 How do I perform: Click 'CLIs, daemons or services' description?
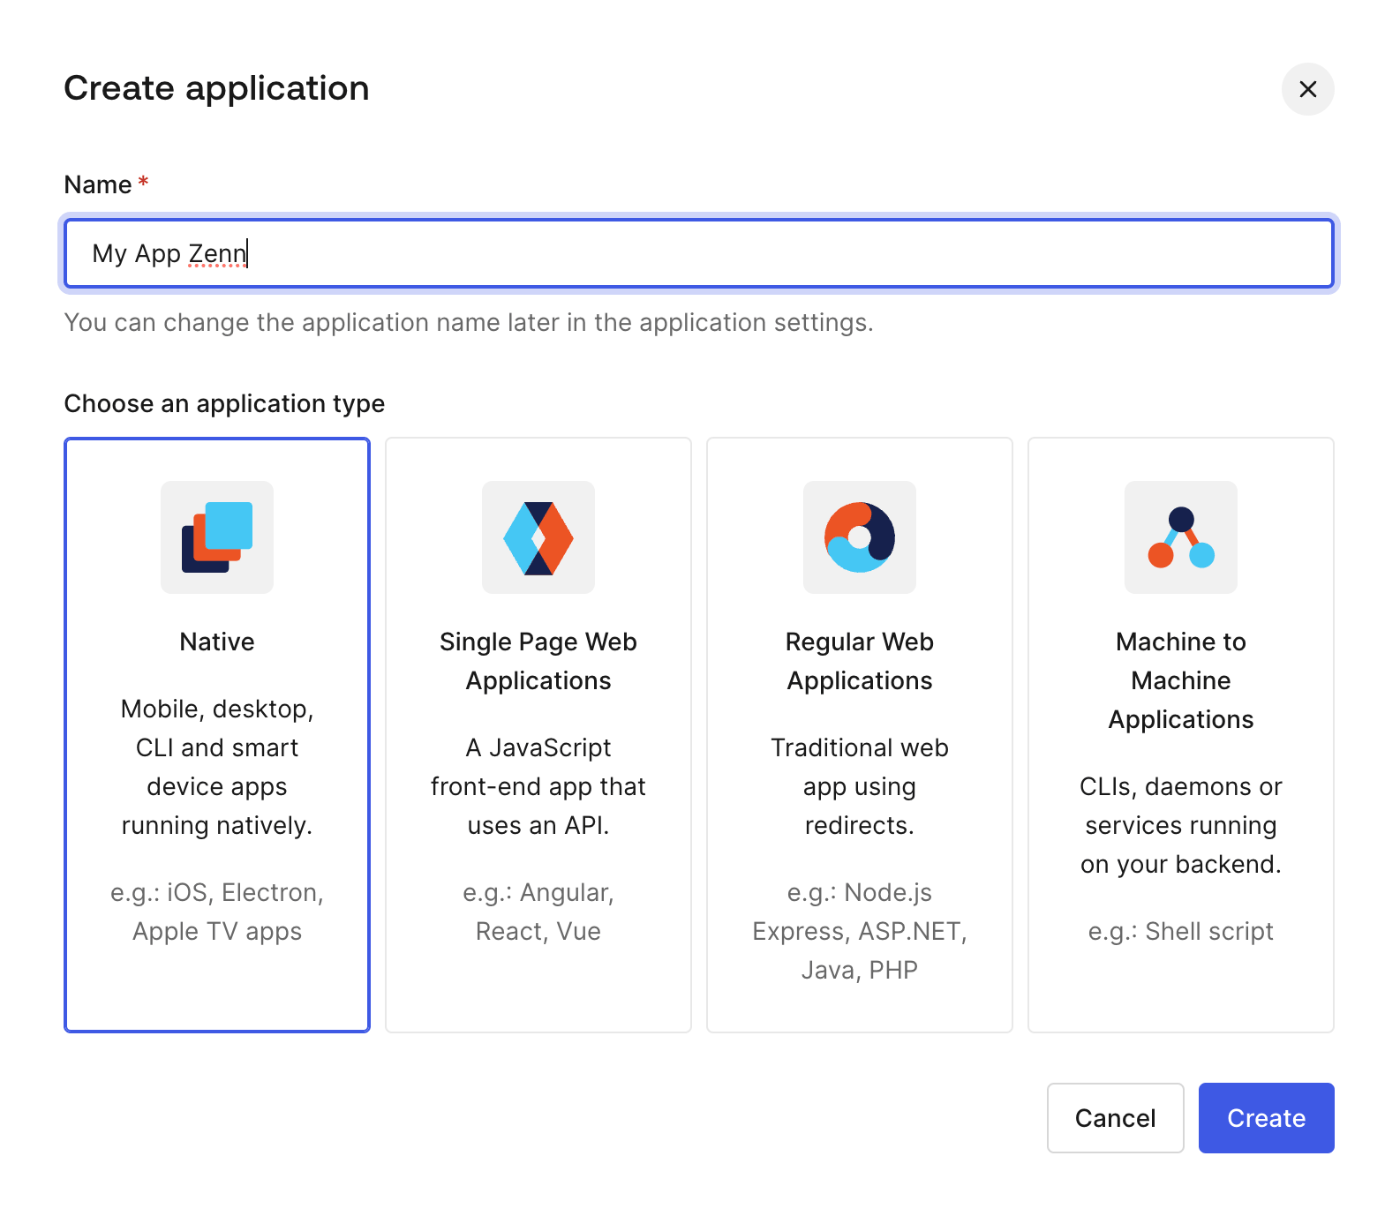tap(1181, 825)
